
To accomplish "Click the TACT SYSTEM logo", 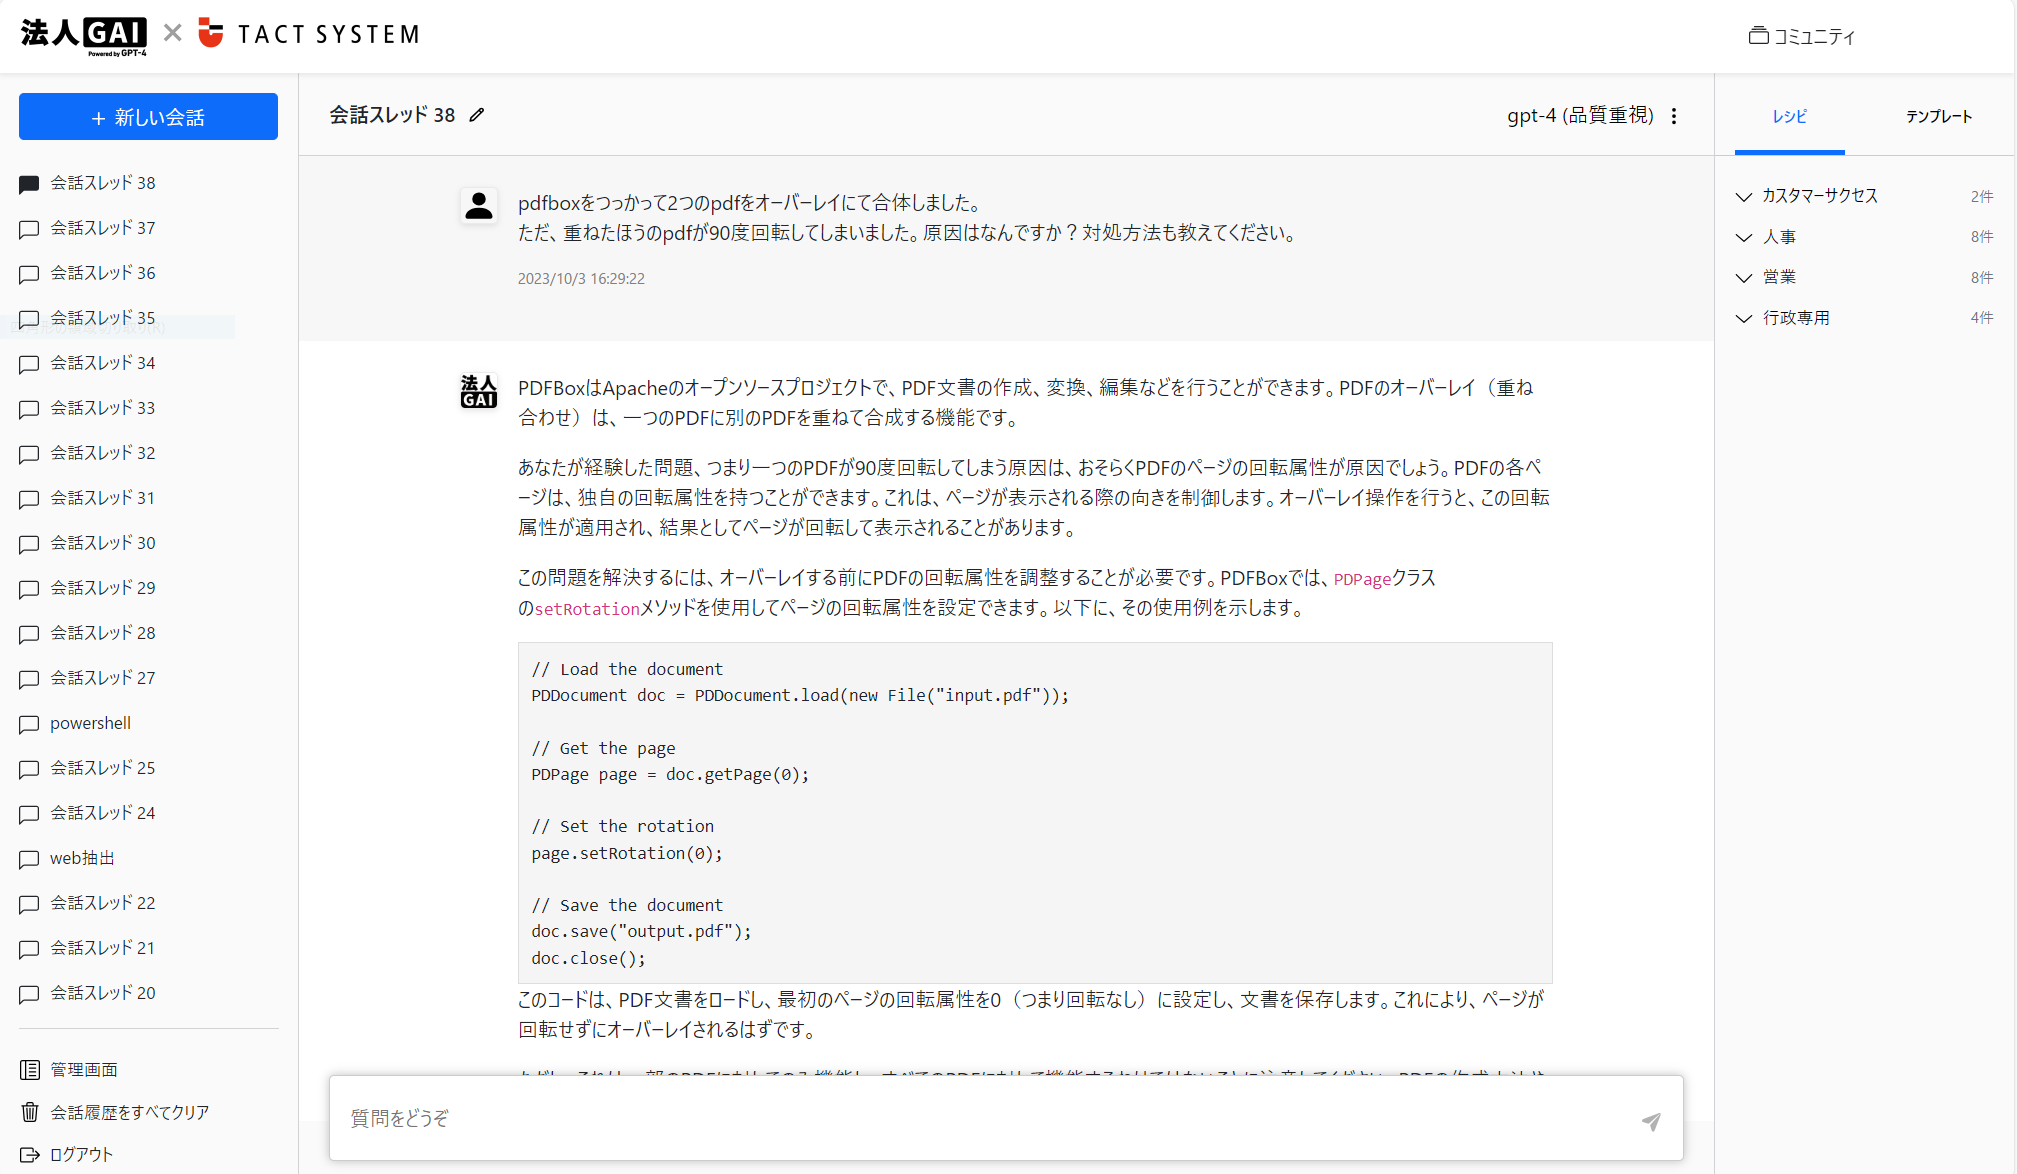I will click(309, 34).
